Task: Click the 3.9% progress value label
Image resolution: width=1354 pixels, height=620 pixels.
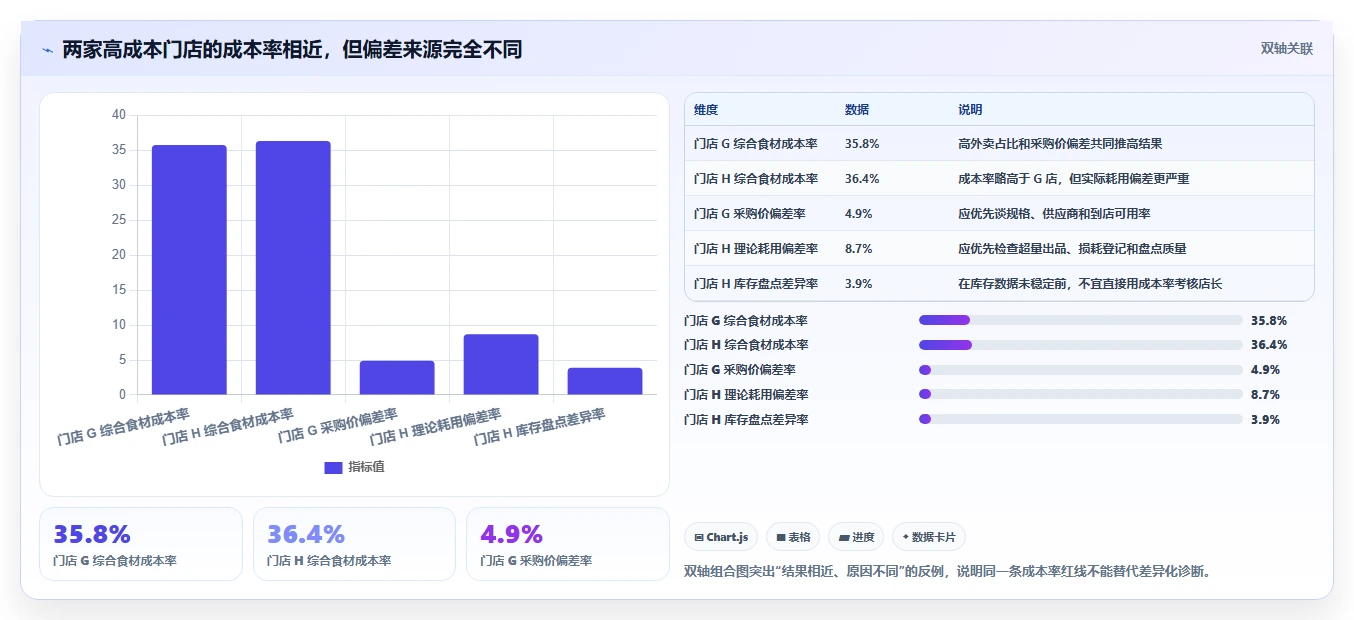Action: tap(1265, 420)
